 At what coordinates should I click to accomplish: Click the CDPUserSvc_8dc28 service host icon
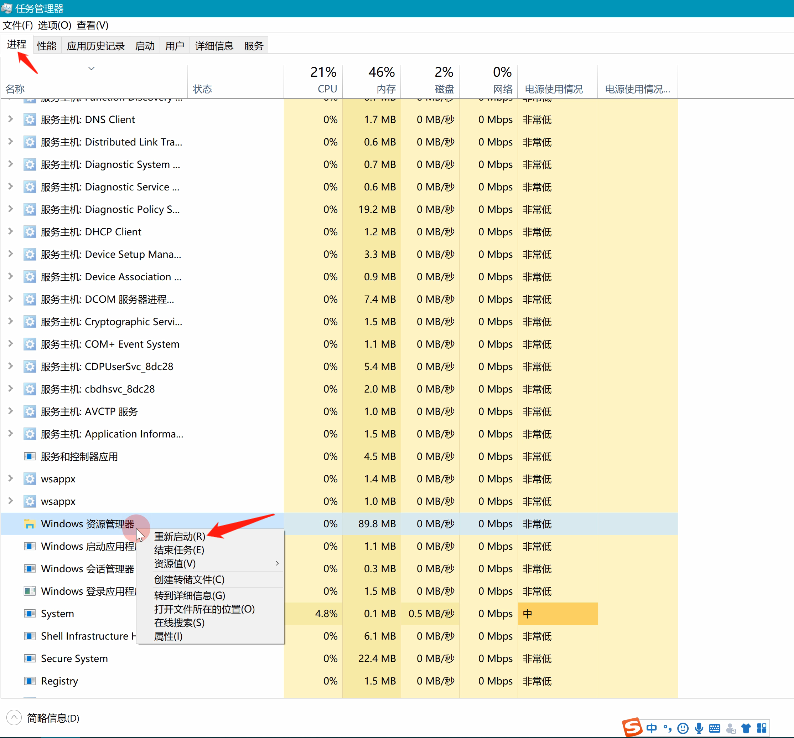click(30, 366)
